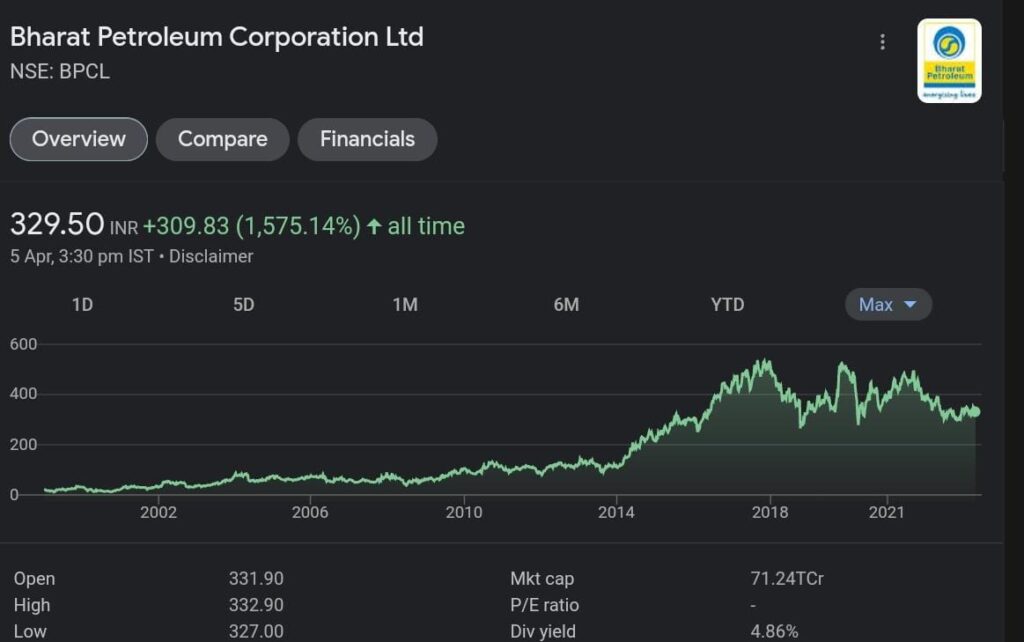
Task: Select the 1M time range
Action: [405, 304]
